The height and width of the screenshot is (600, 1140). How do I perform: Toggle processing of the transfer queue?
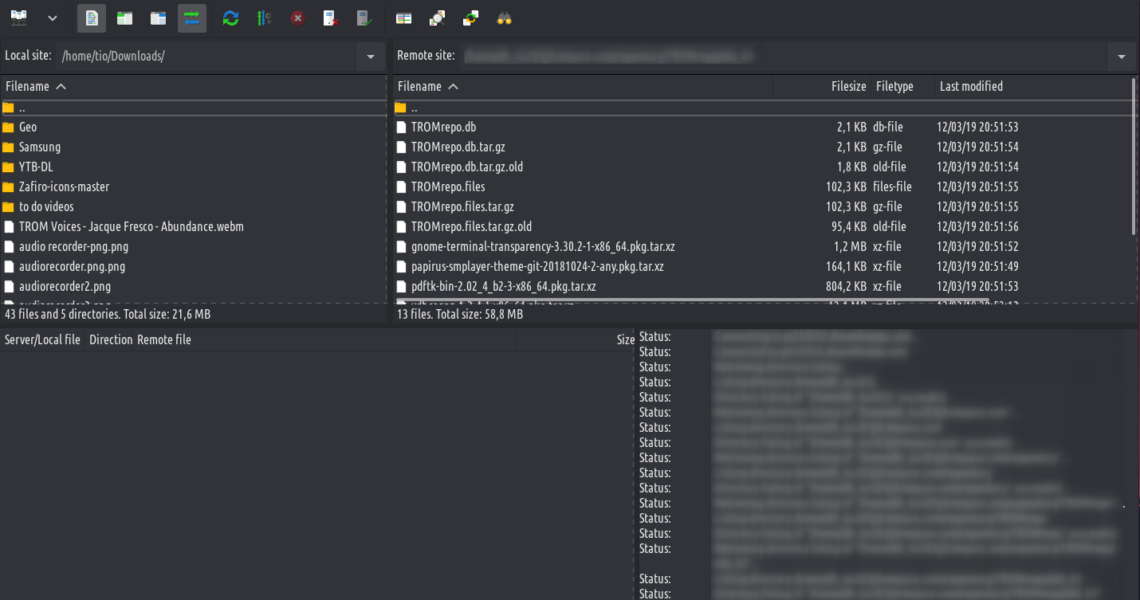[x=264, y=18]
